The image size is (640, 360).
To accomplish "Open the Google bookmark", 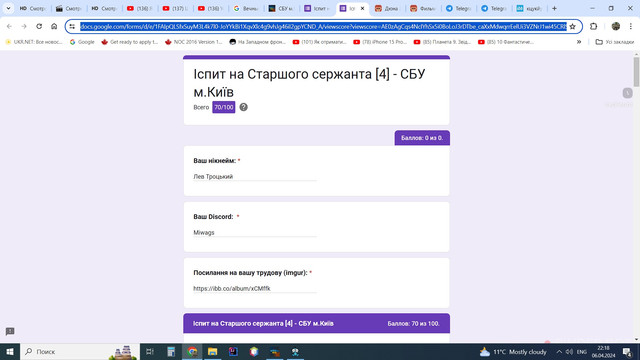I will (82, 42).
